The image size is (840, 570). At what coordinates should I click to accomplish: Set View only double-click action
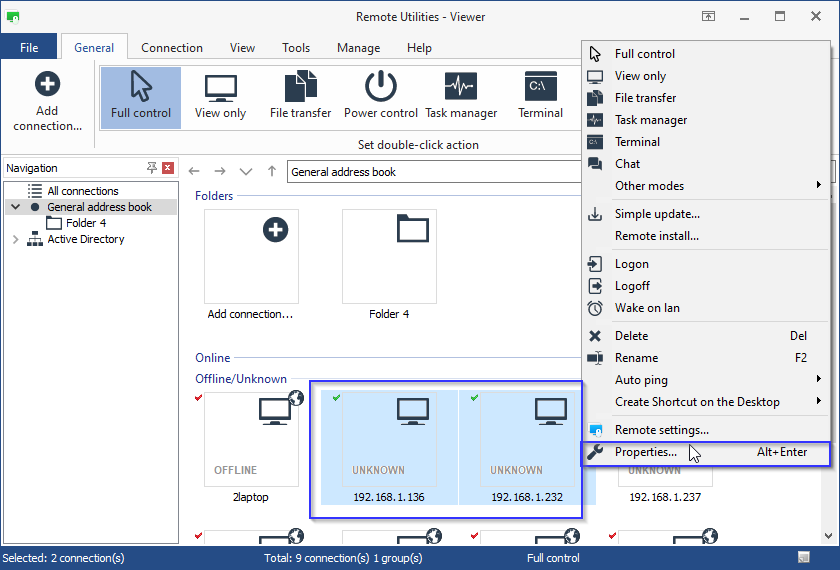220,97
